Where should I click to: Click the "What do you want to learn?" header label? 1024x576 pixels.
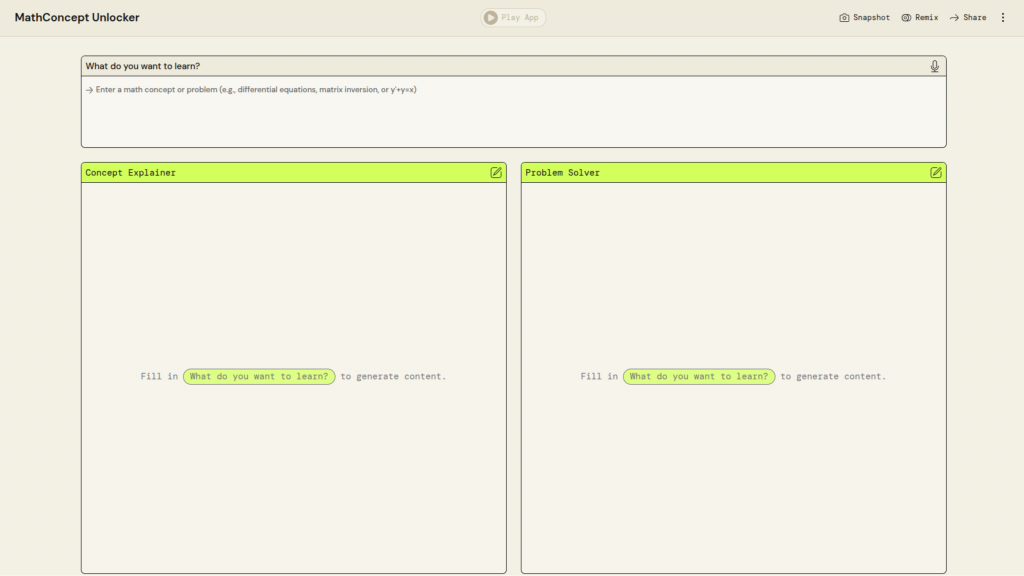pos(143,66)
